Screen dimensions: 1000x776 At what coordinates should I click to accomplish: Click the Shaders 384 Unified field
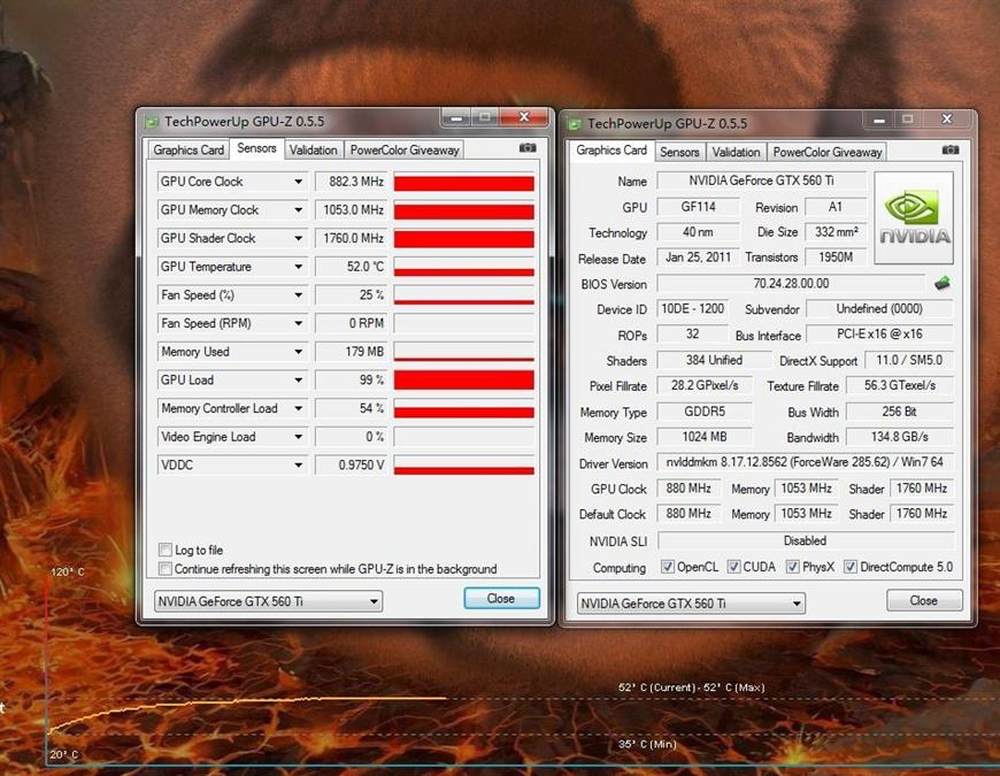pyautogui.click(x=714, y=360)
